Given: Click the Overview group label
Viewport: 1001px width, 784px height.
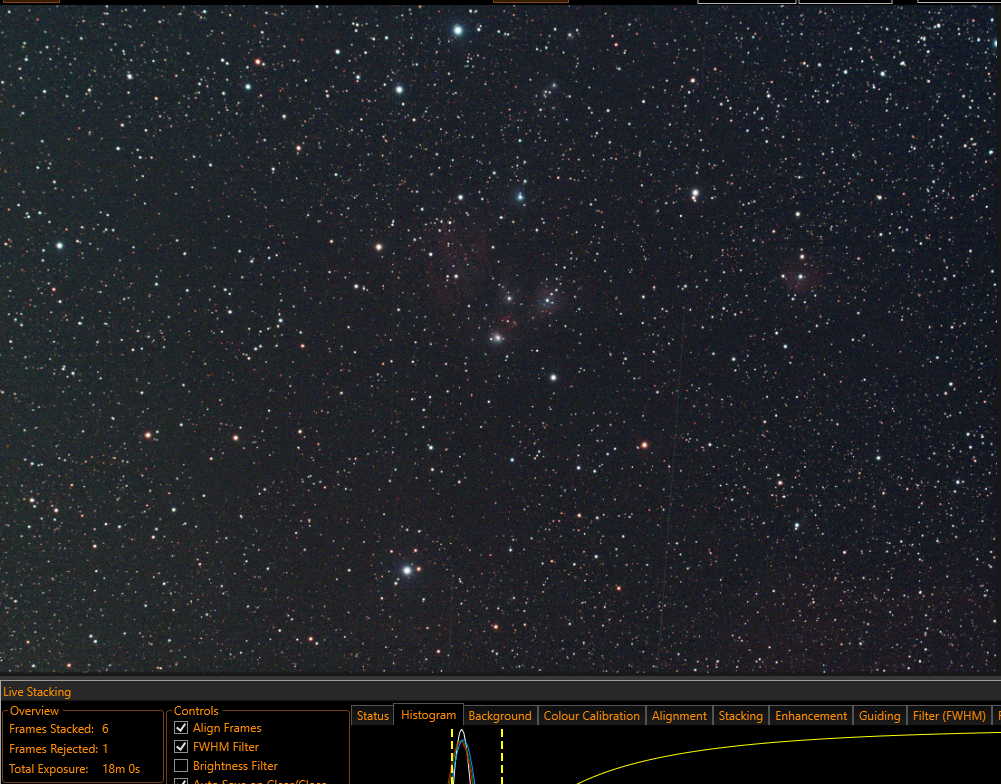Looking at the screenshot, I should (x=34, y=711).
